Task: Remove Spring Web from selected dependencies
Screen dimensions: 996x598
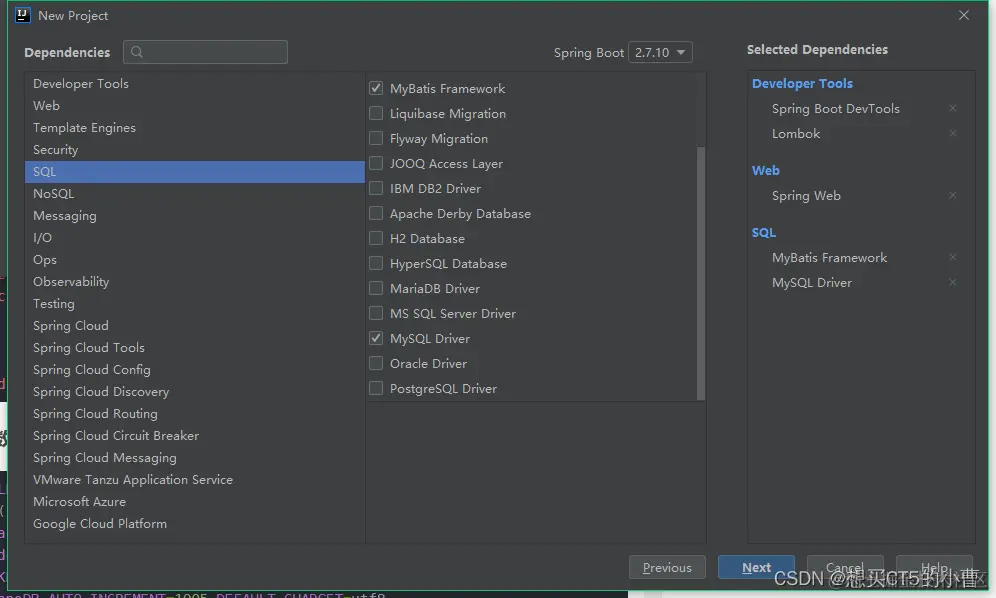Action: [952, 196]
